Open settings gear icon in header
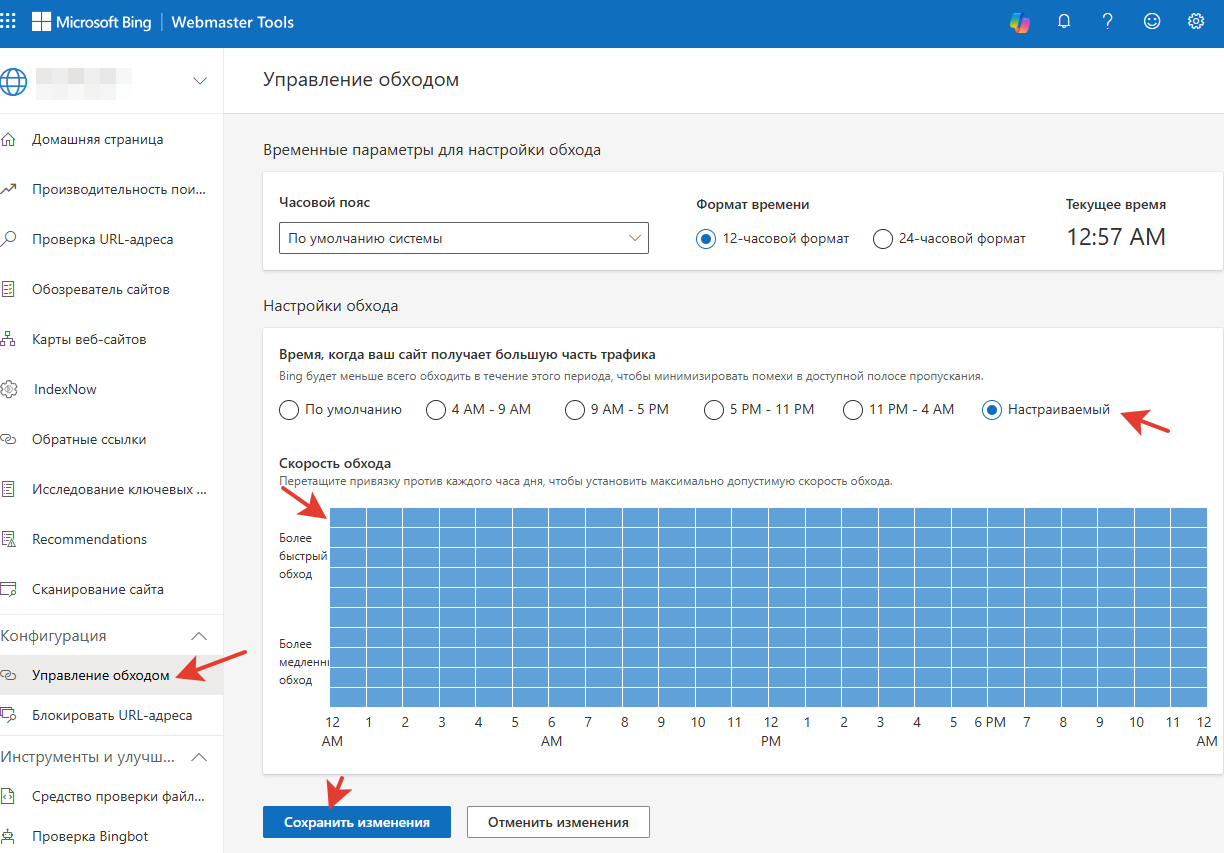 point(1196,22)
